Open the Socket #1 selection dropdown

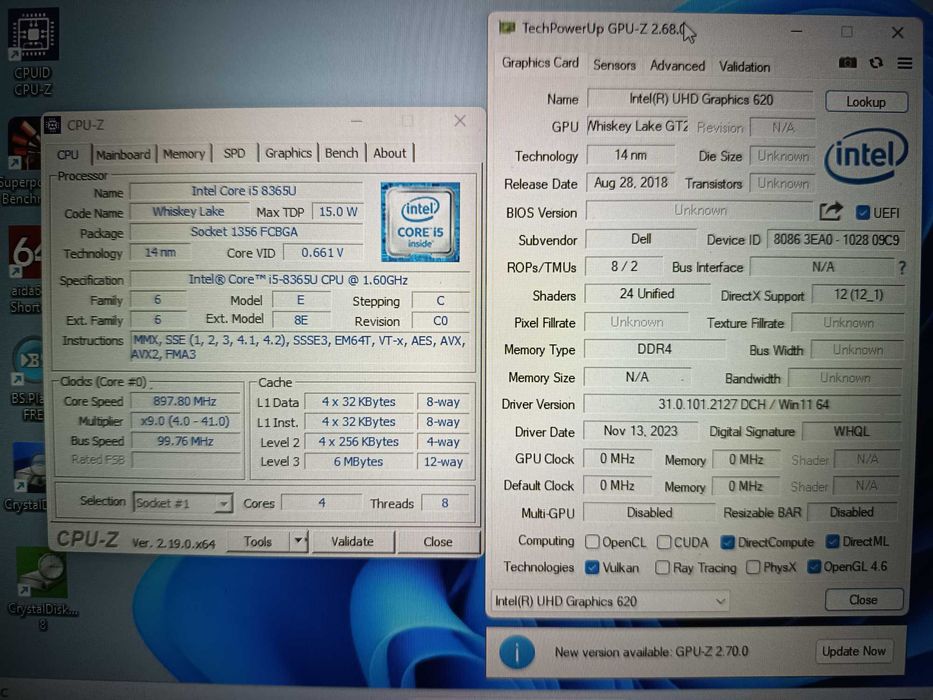coord(183,504)
